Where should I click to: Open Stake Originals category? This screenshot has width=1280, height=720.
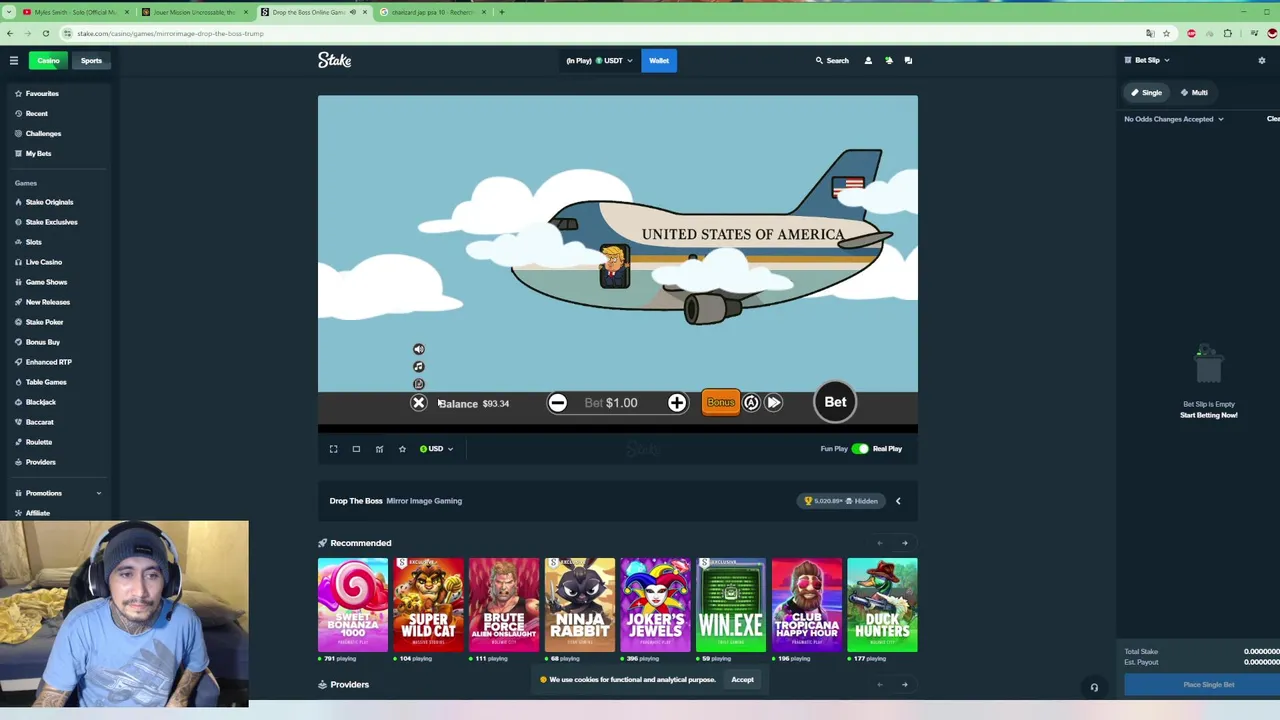[x=49, y=202]
